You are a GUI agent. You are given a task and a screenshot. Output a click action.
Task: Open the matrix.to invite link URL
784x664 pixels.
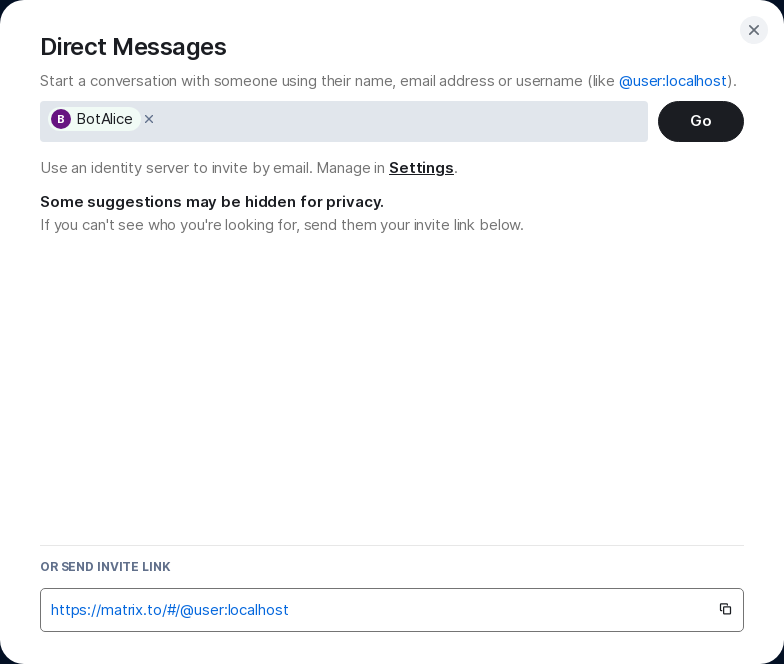click(170, 610)
